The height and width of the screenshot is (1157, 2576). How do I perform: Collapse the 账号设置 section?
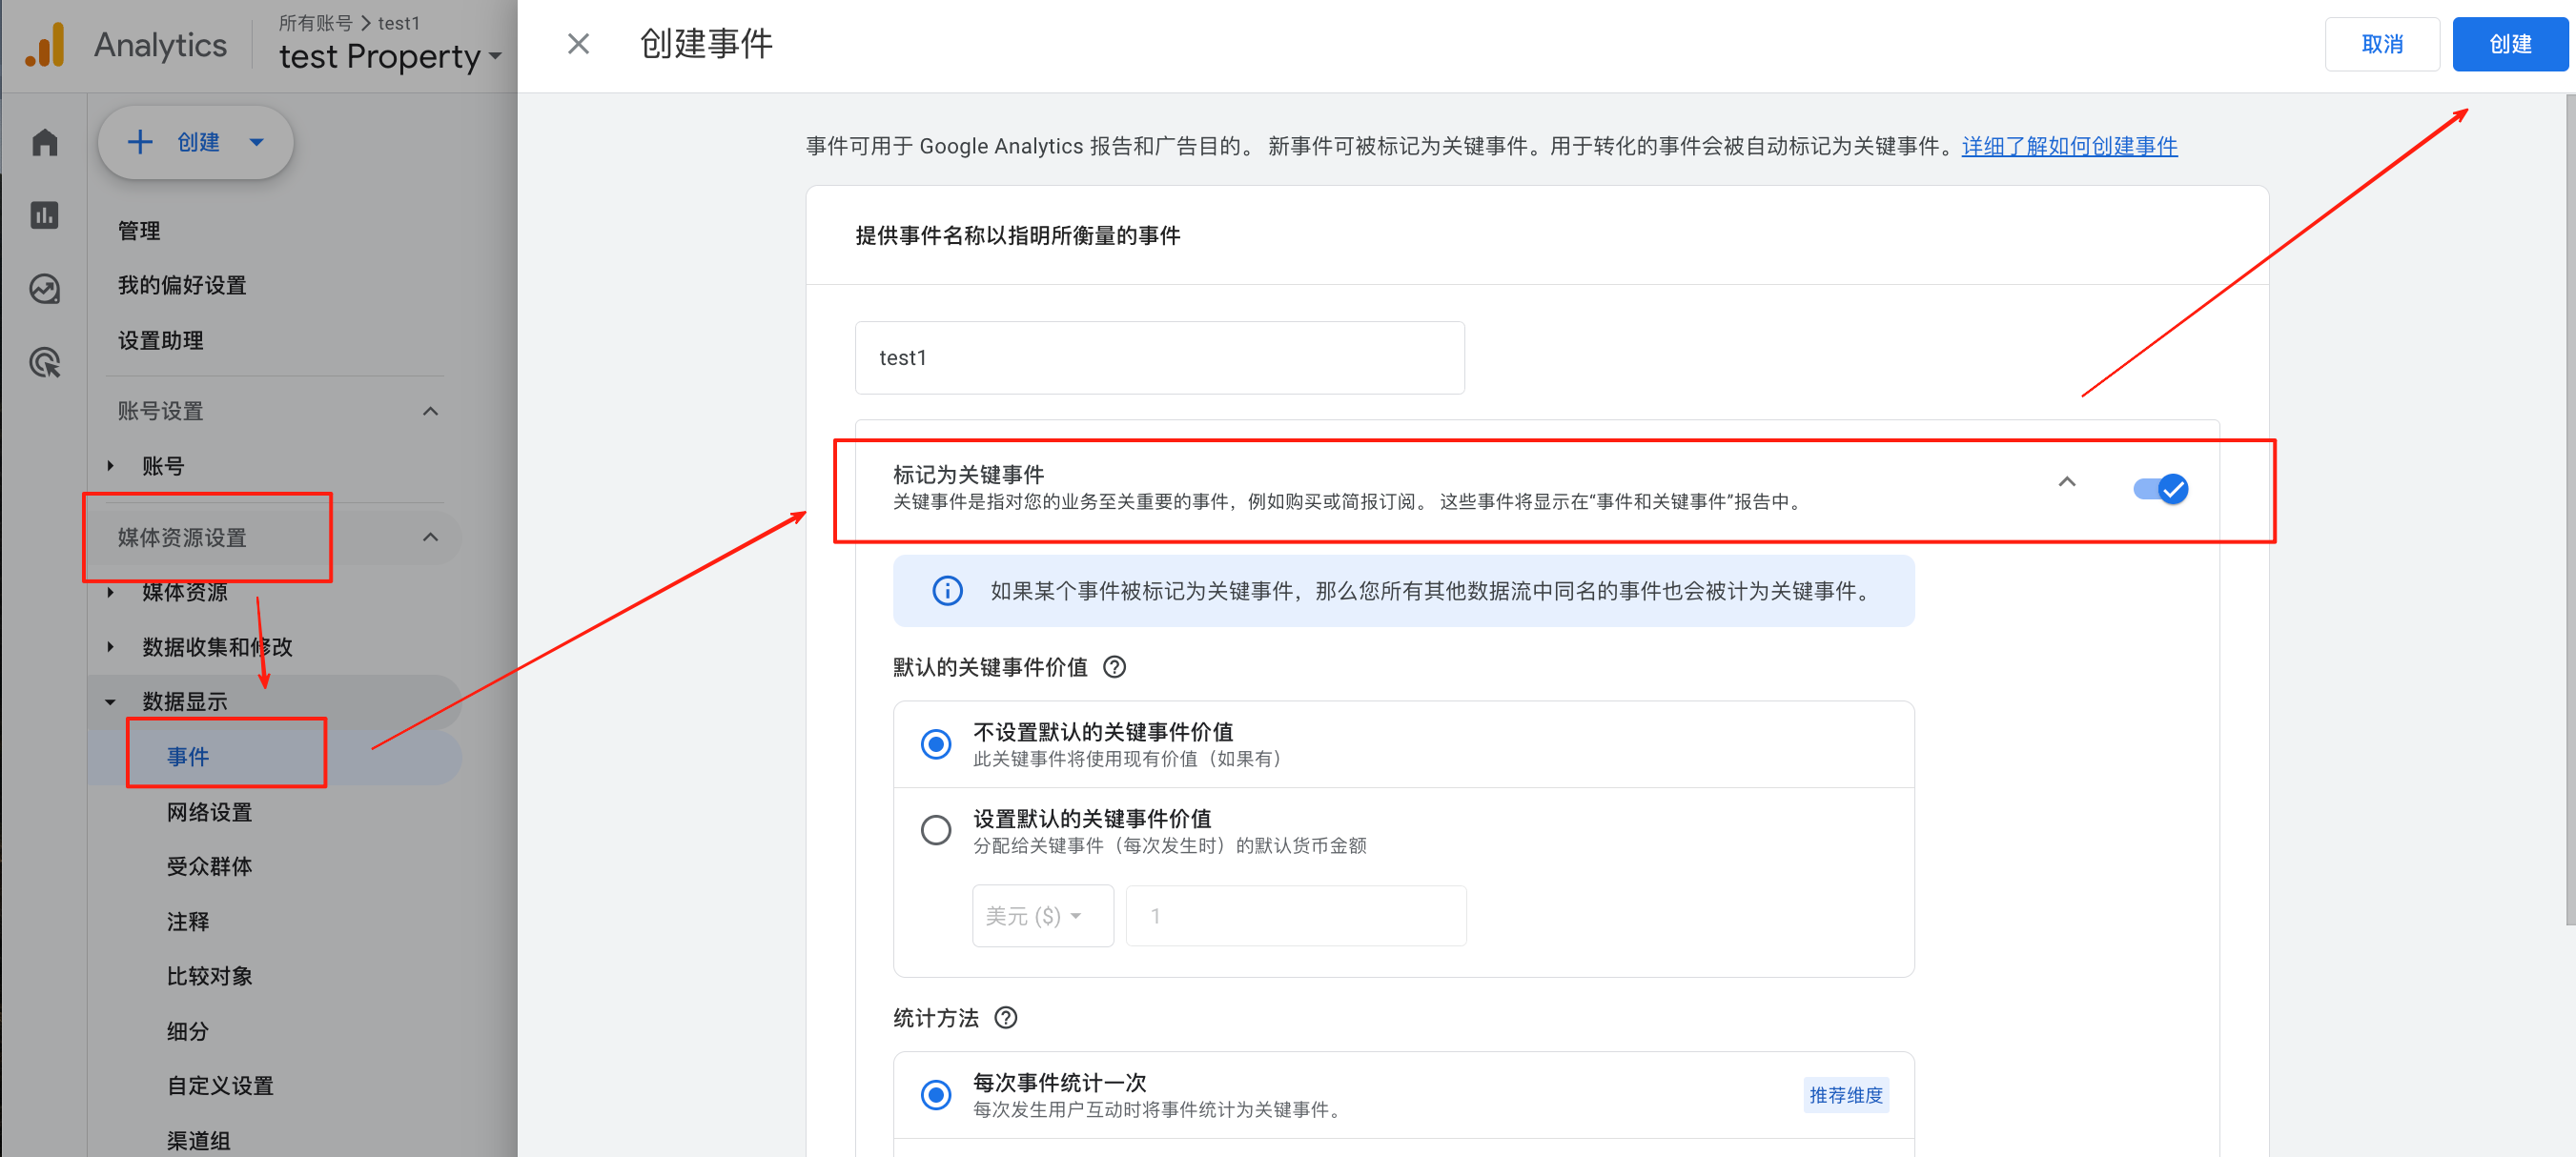click(430, 410)
